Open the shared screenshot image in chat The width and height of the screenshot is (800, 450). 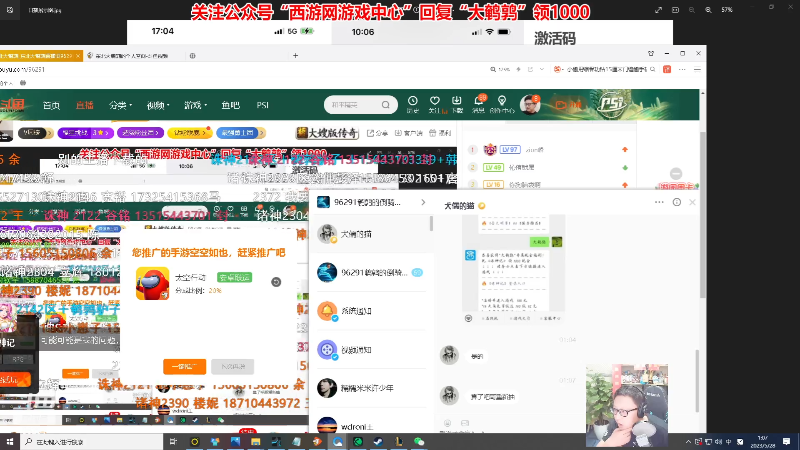[x=514, y=268]
